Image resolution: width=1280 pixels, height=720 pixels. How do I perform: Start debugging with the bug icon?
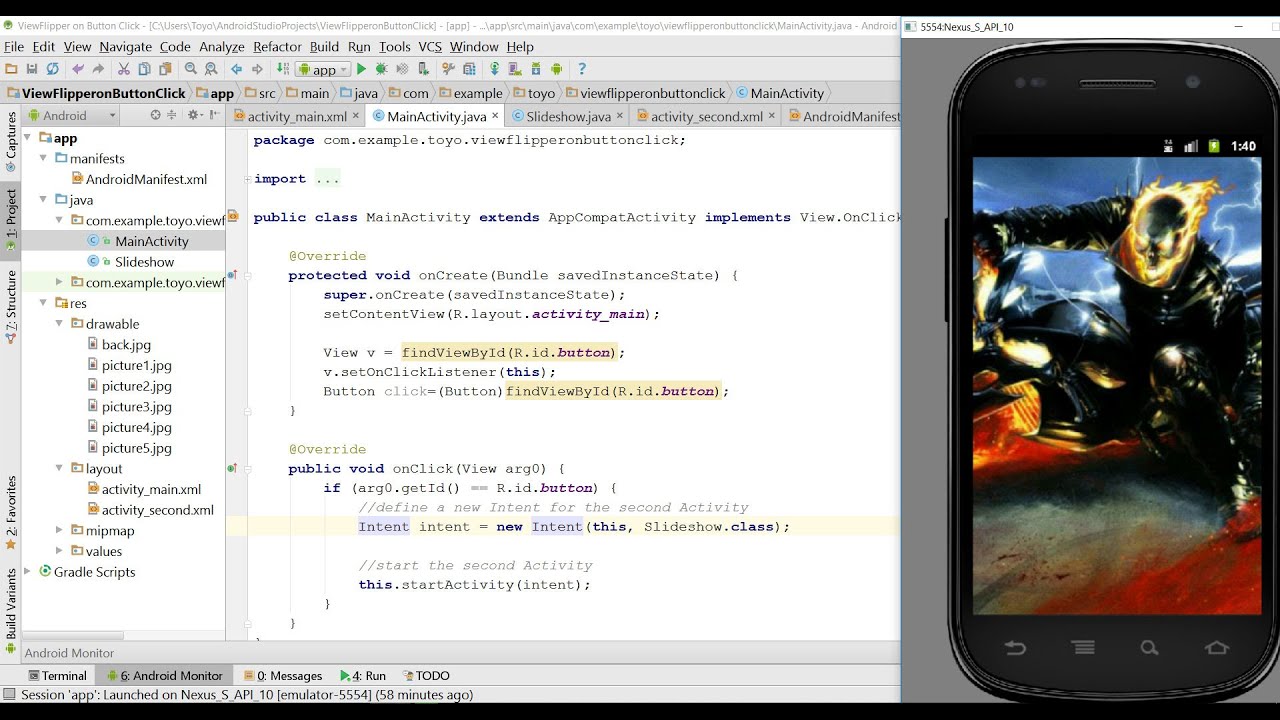click(381, 69)
